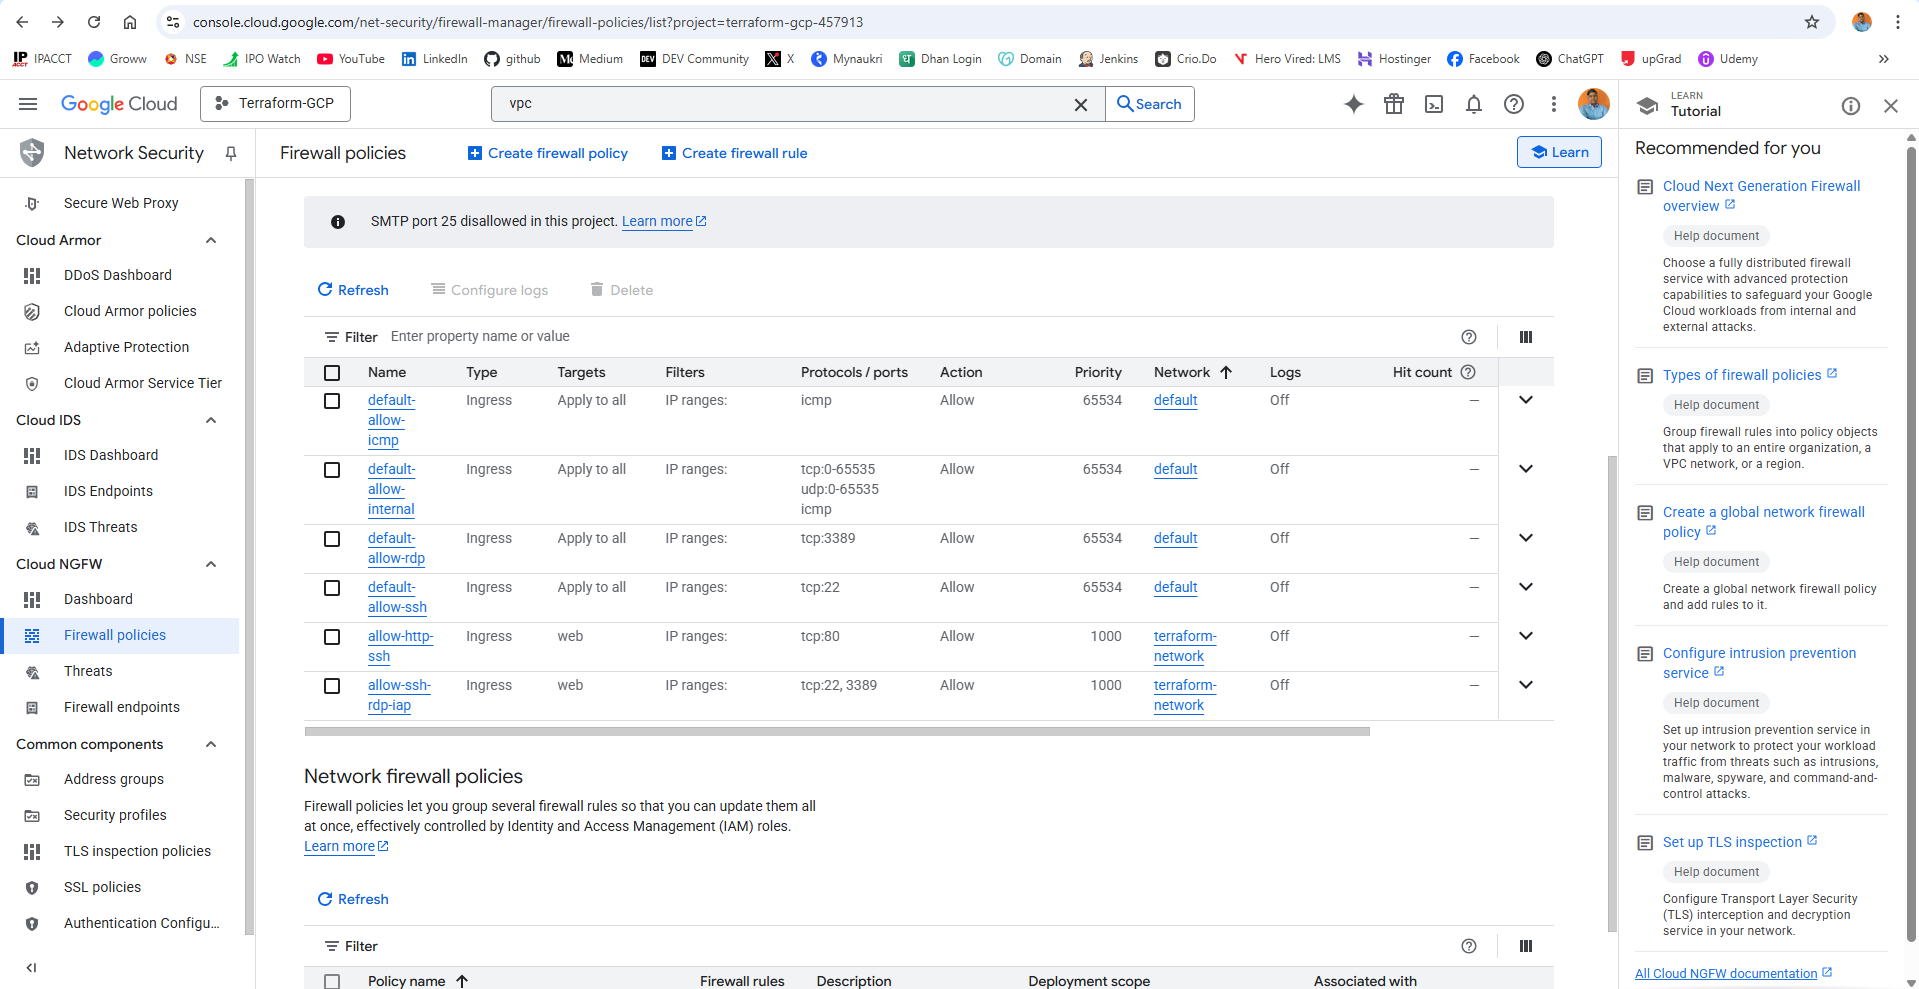Viewport: 1919px width, 989px height.
Task: Open column display options for network policies table
Action: tap(1526, 946)
